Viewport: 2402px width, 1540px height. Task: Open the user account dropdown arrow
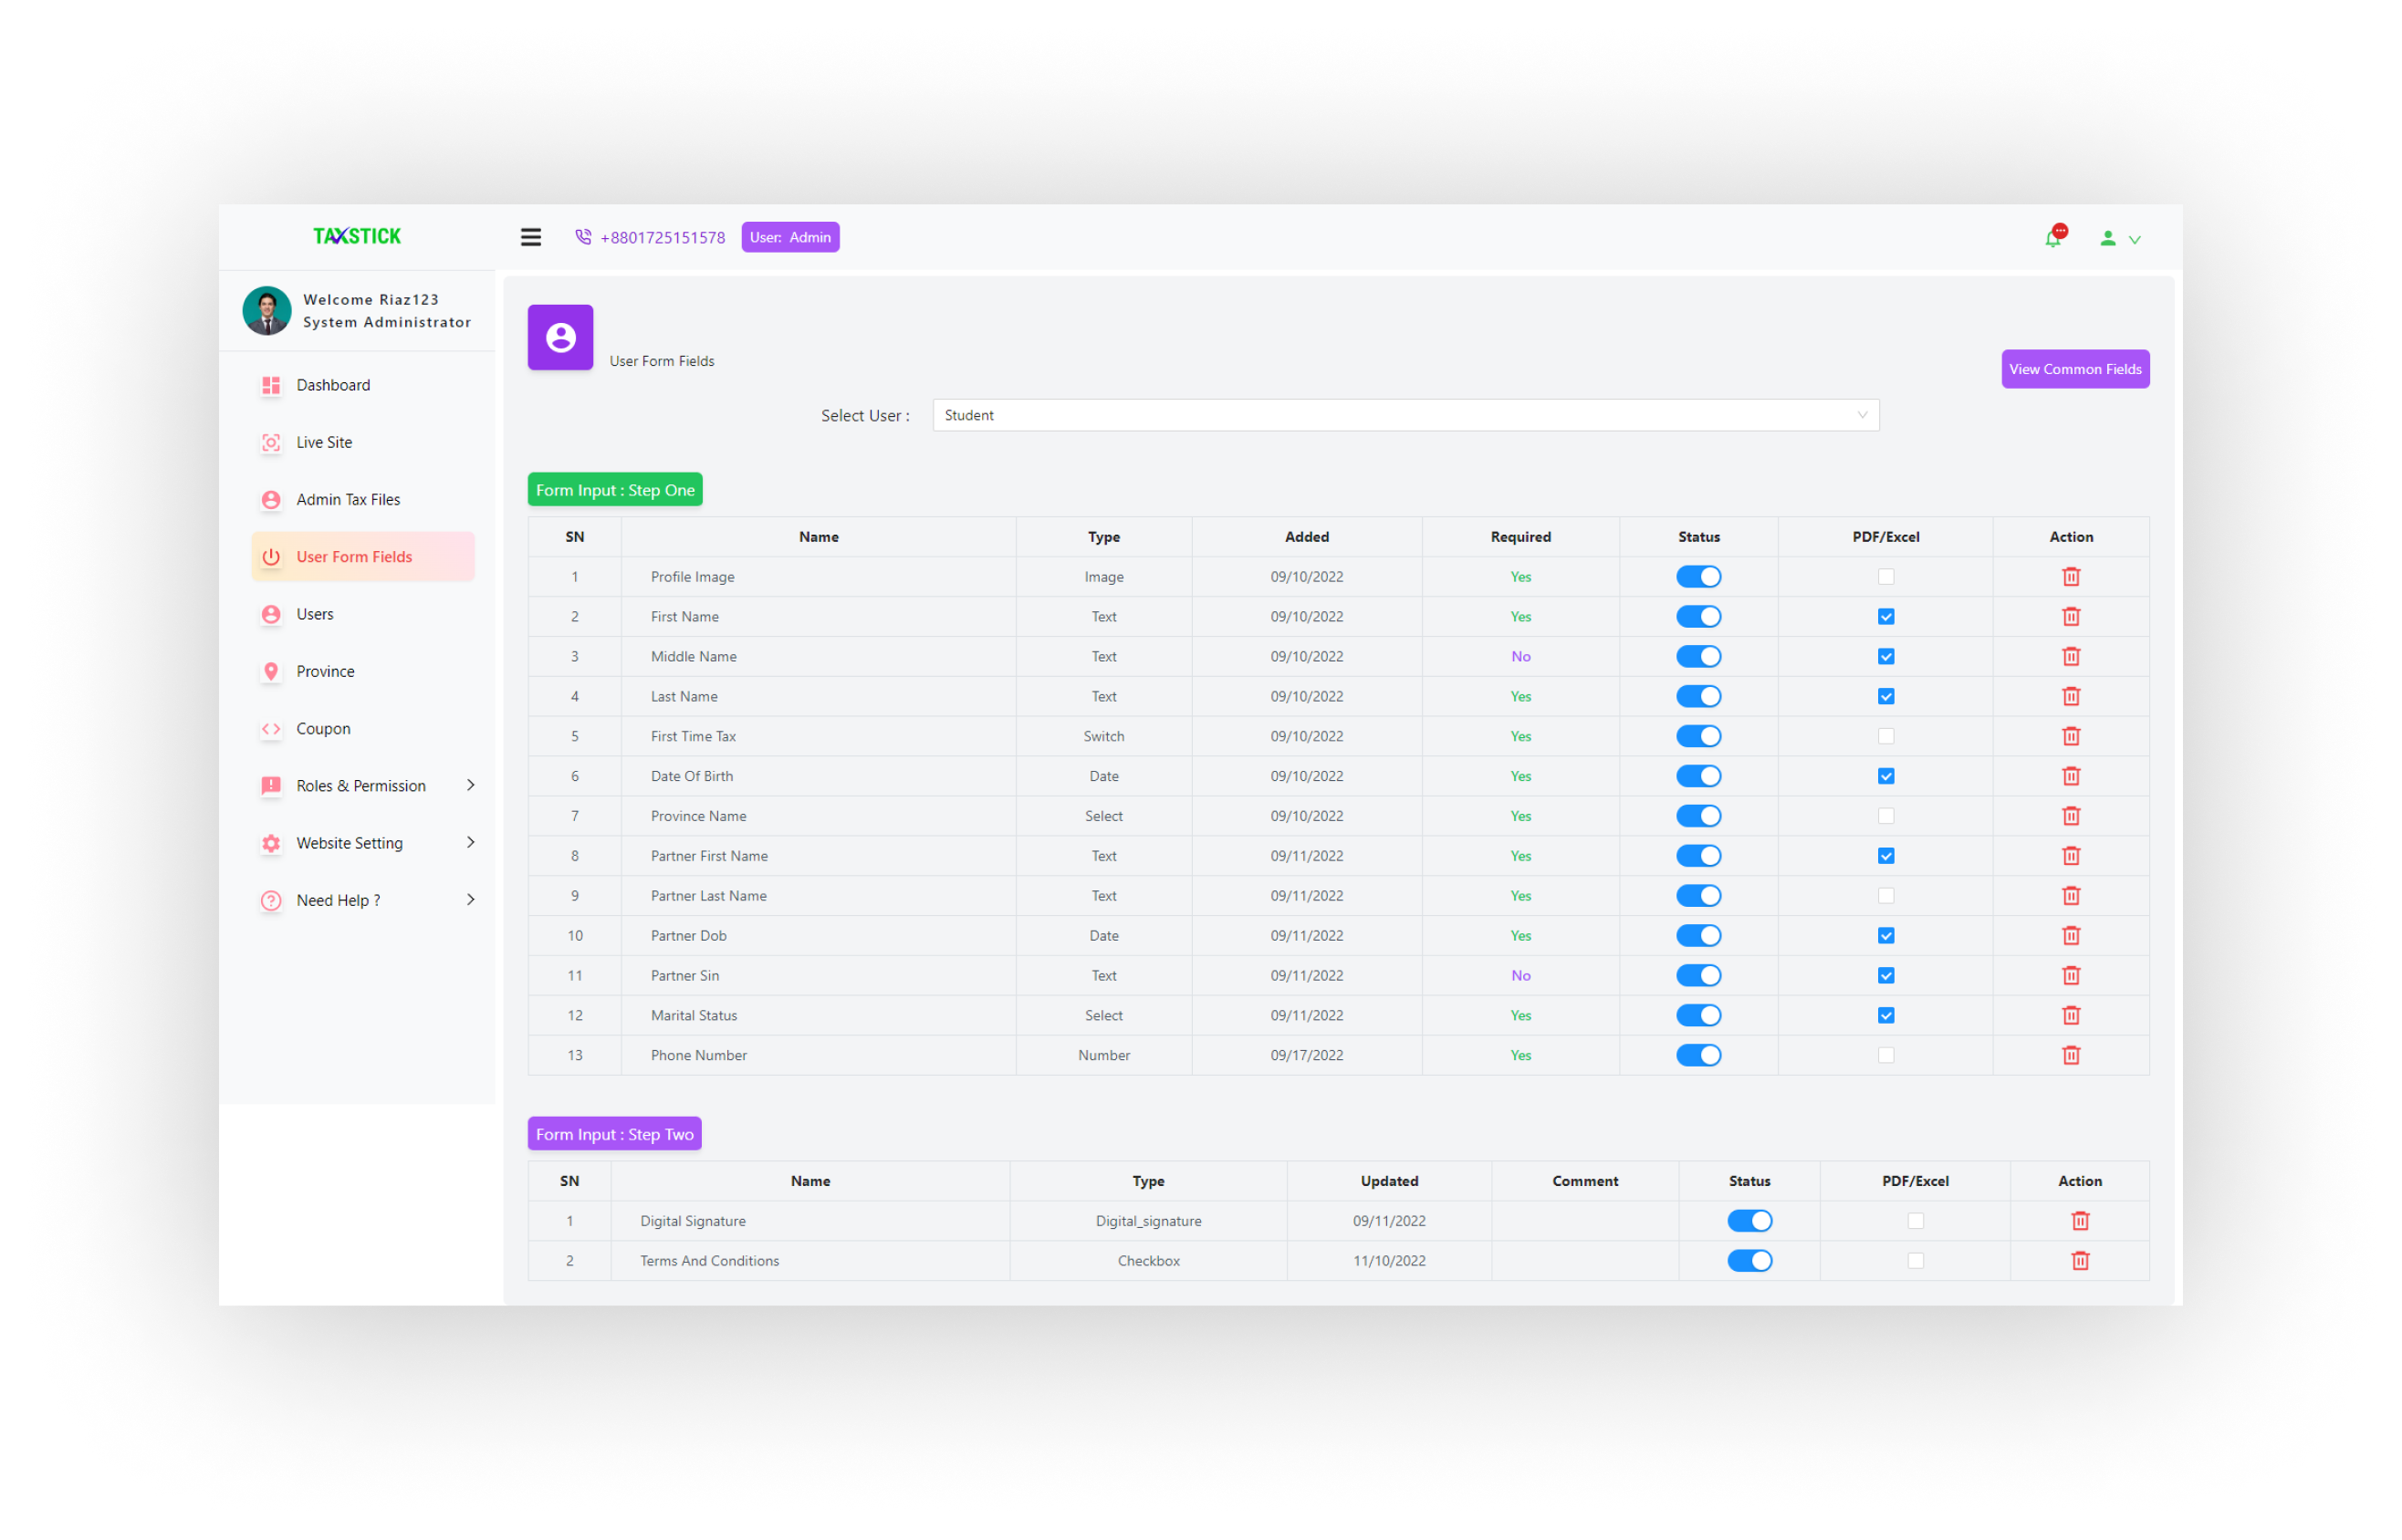pos(2134,239)
